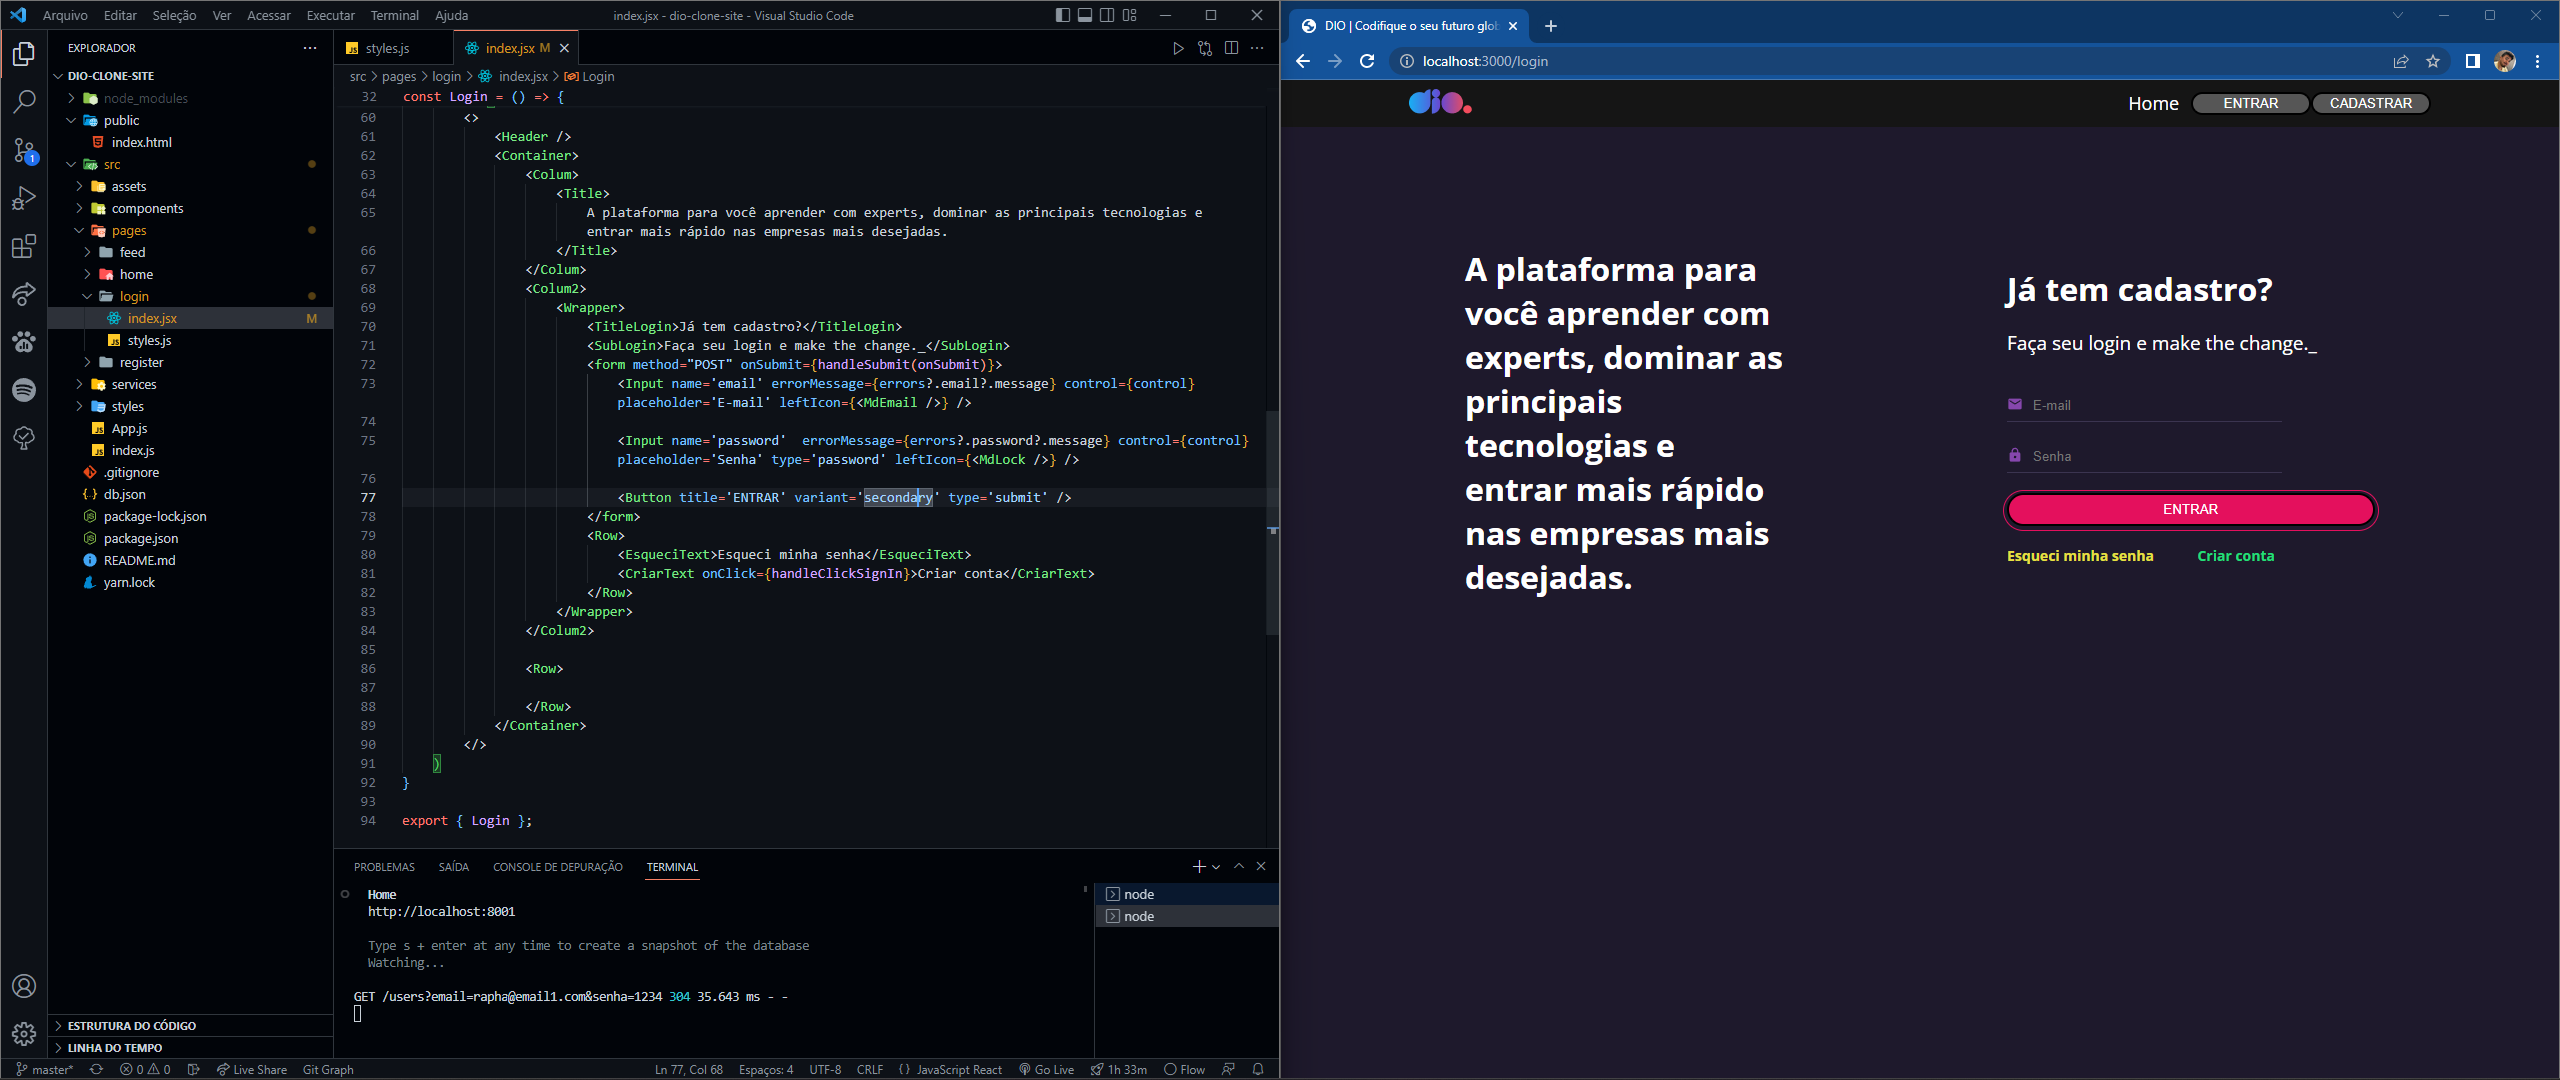Run the file using the play icon above the editor
Screen dimensions: 2560x1080
[x=1178, y=47]
